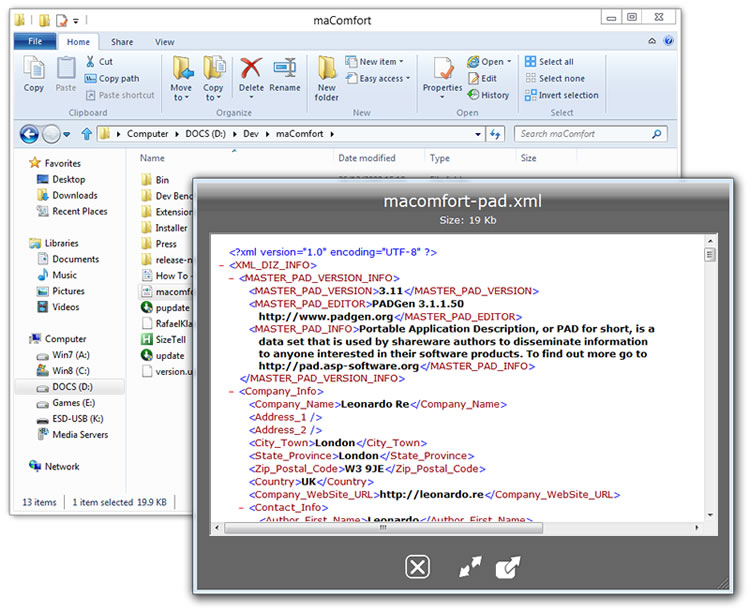
Task: Click the search magnifier icon
Action: pyautogui.click(x=657, y=134)
